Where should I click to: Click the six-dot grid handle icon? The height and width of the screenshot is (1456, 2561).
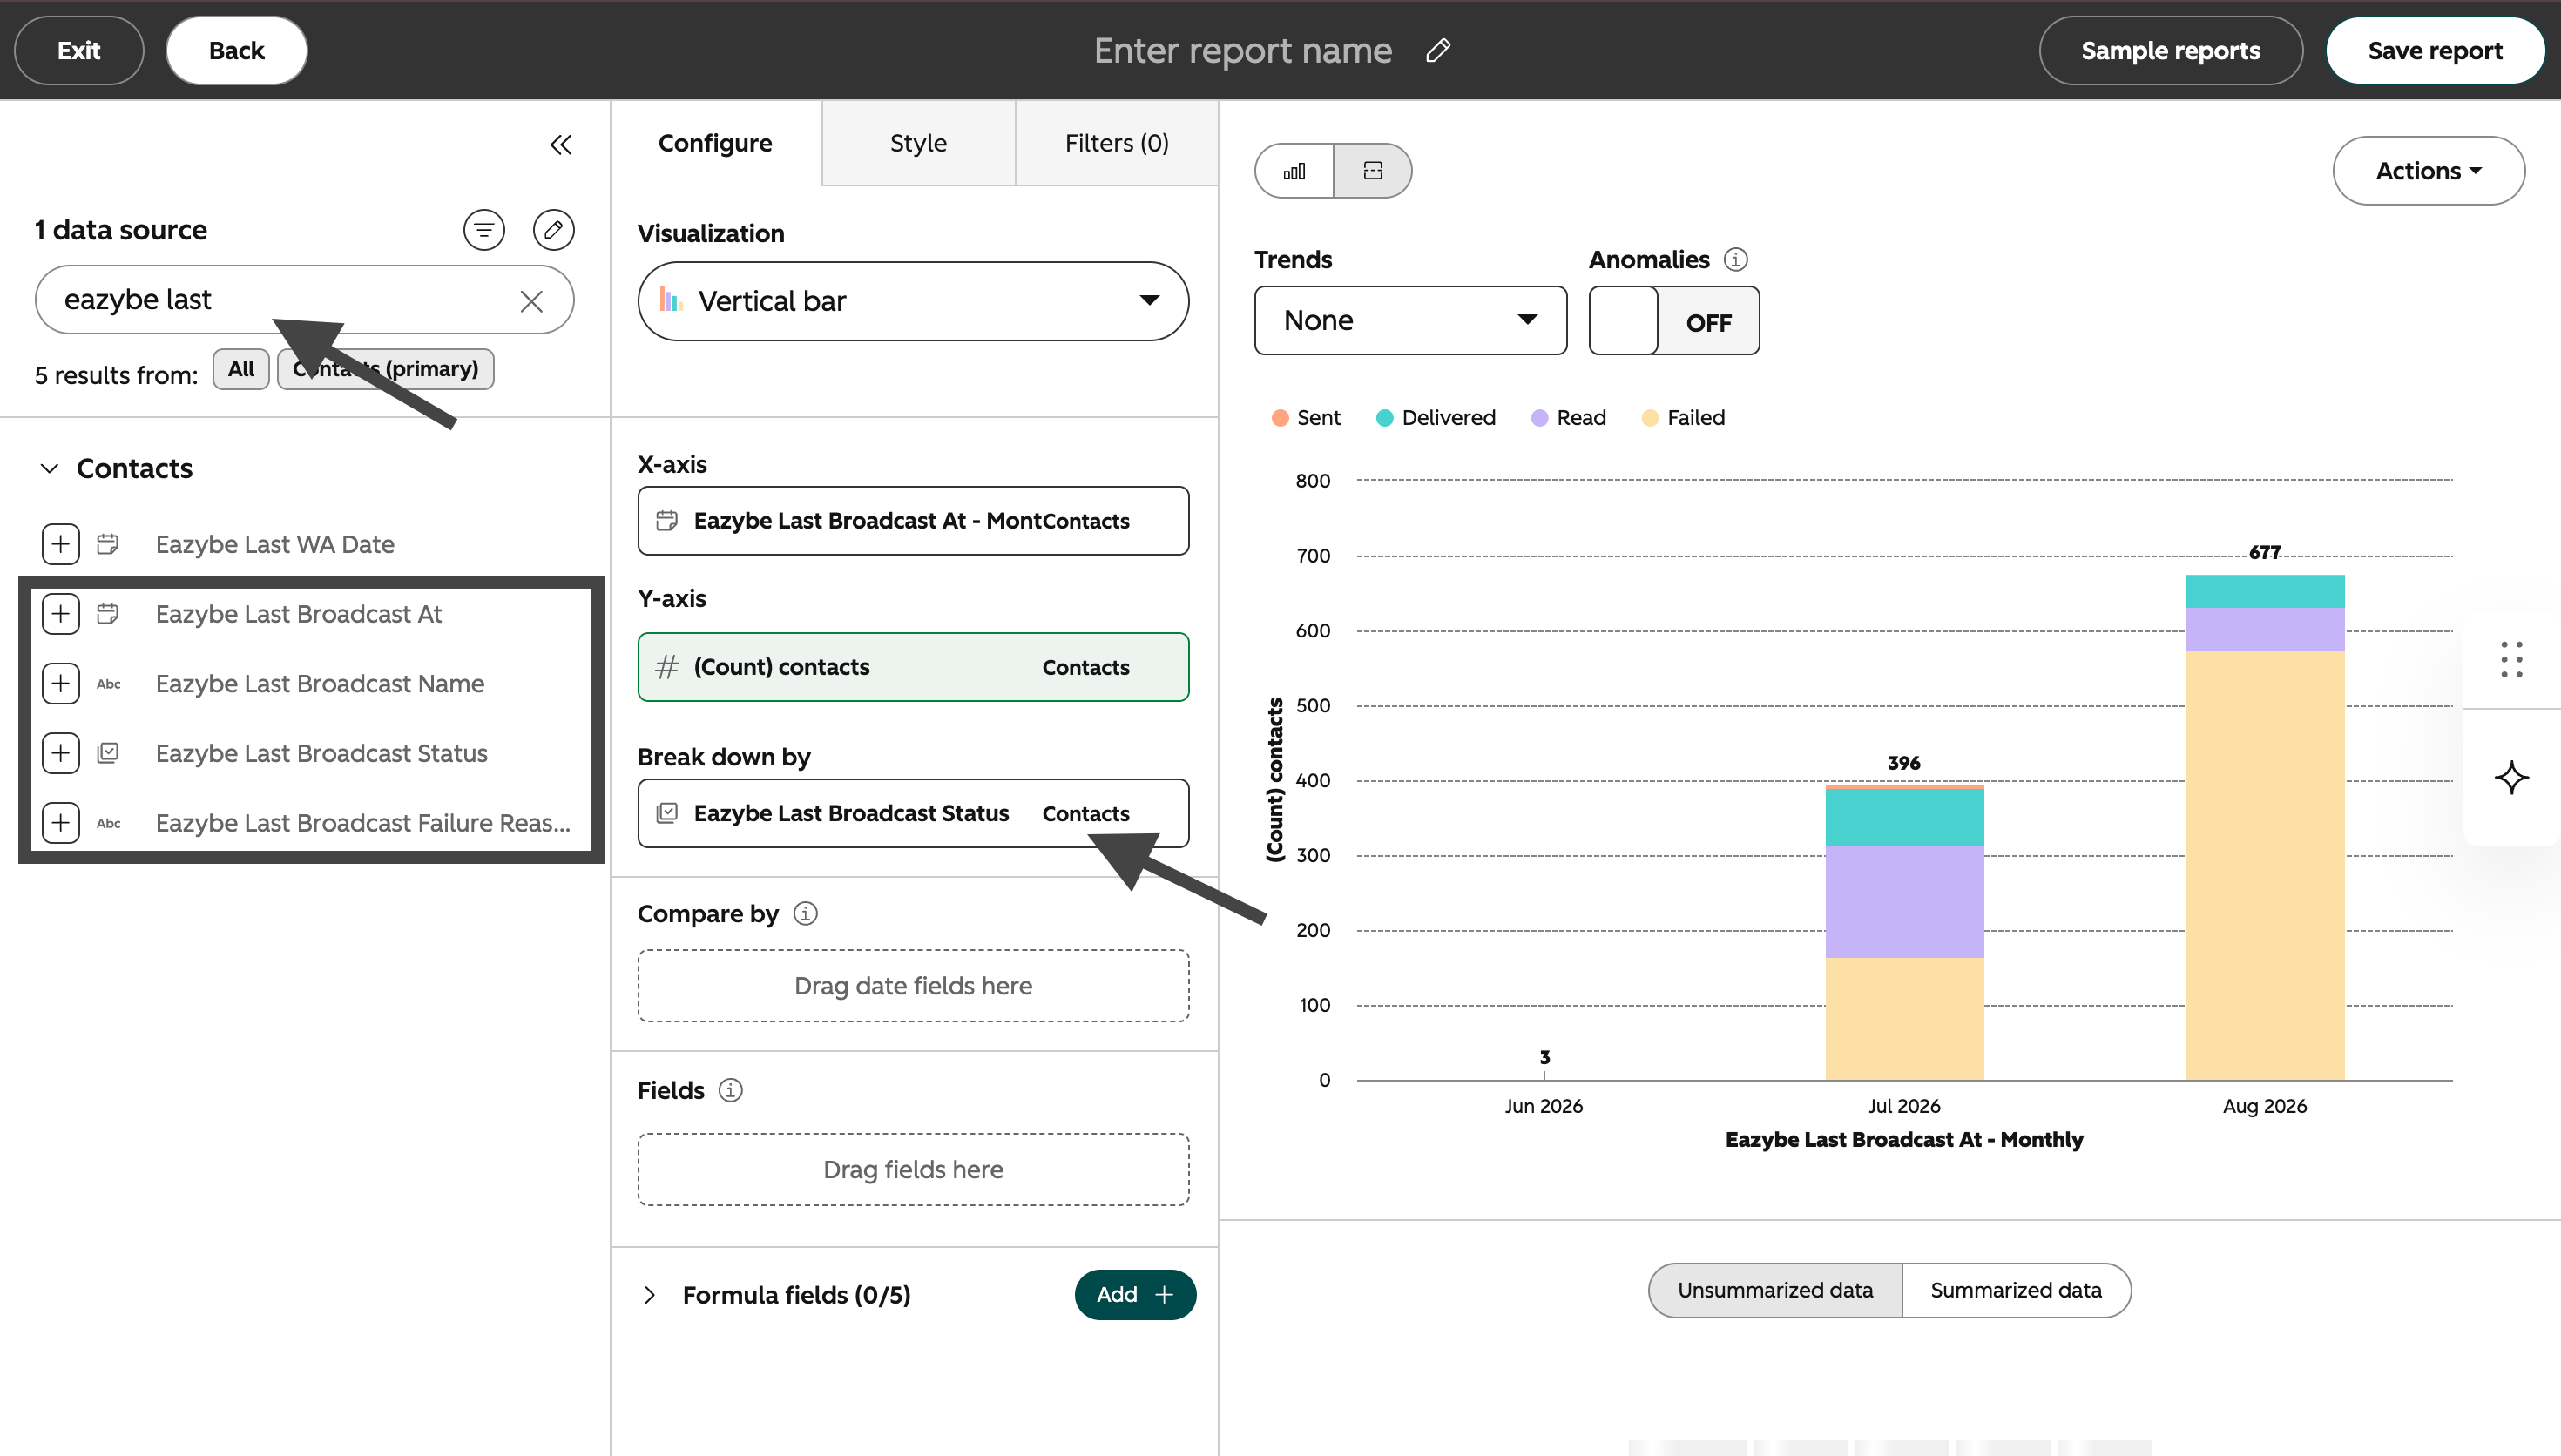(x=2511, y=660)
